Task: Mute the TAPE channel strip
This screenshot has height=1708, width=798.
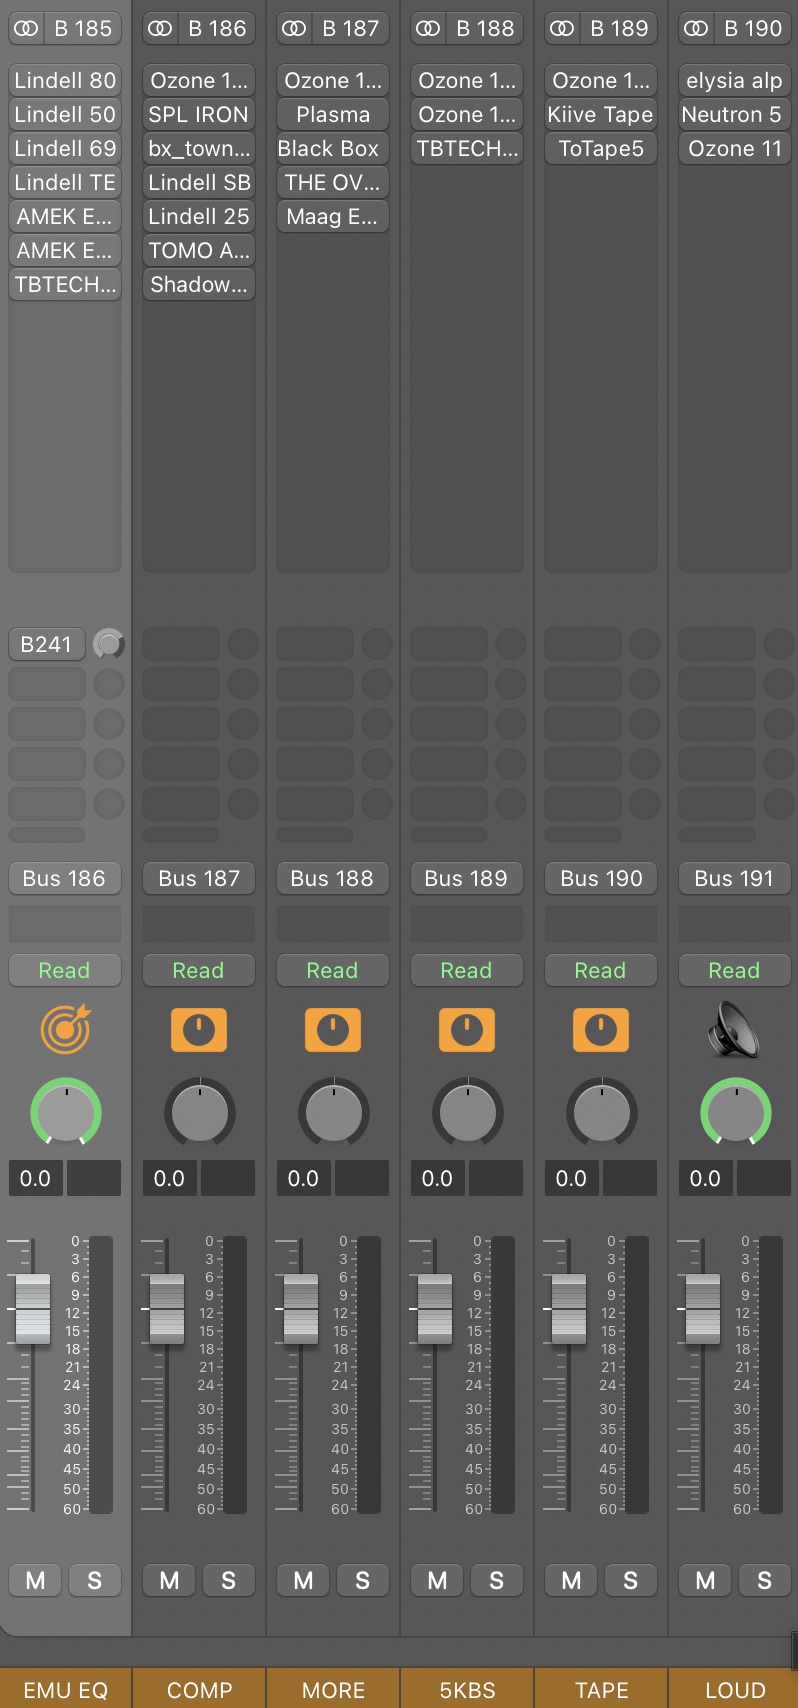Action: (571, 1580)
